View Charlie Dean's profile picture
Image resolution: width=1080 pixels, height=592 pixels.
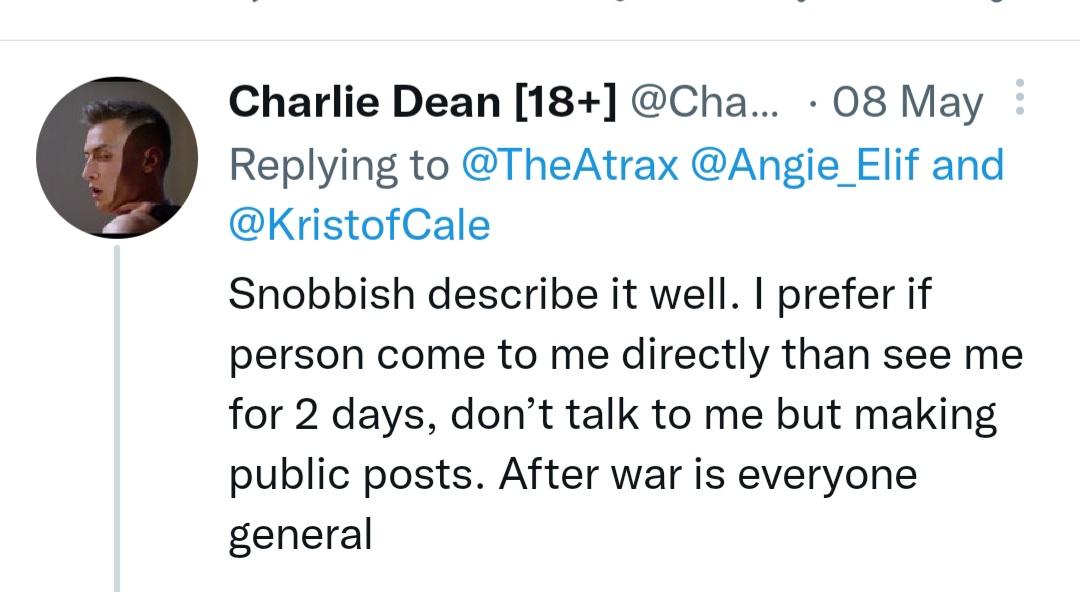(116, 157)
